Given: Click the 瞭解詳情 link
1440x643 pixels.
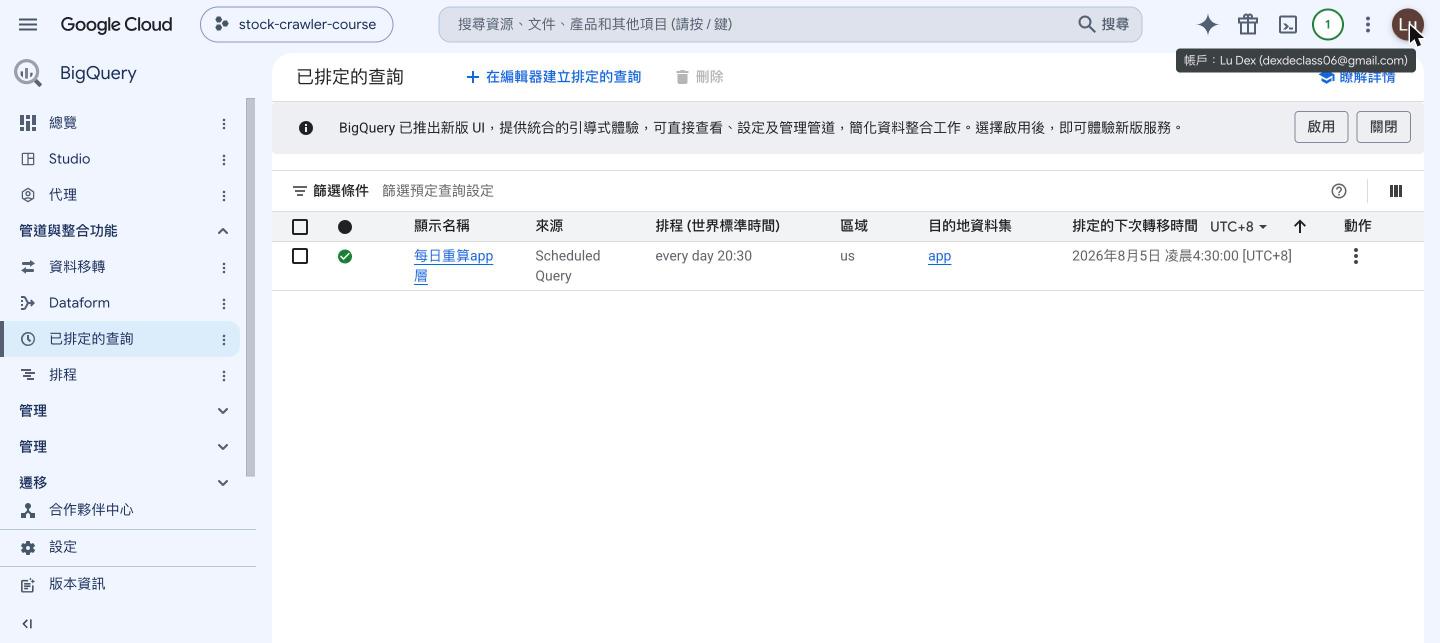Looking at the screenshot, I should (1357, 77).
